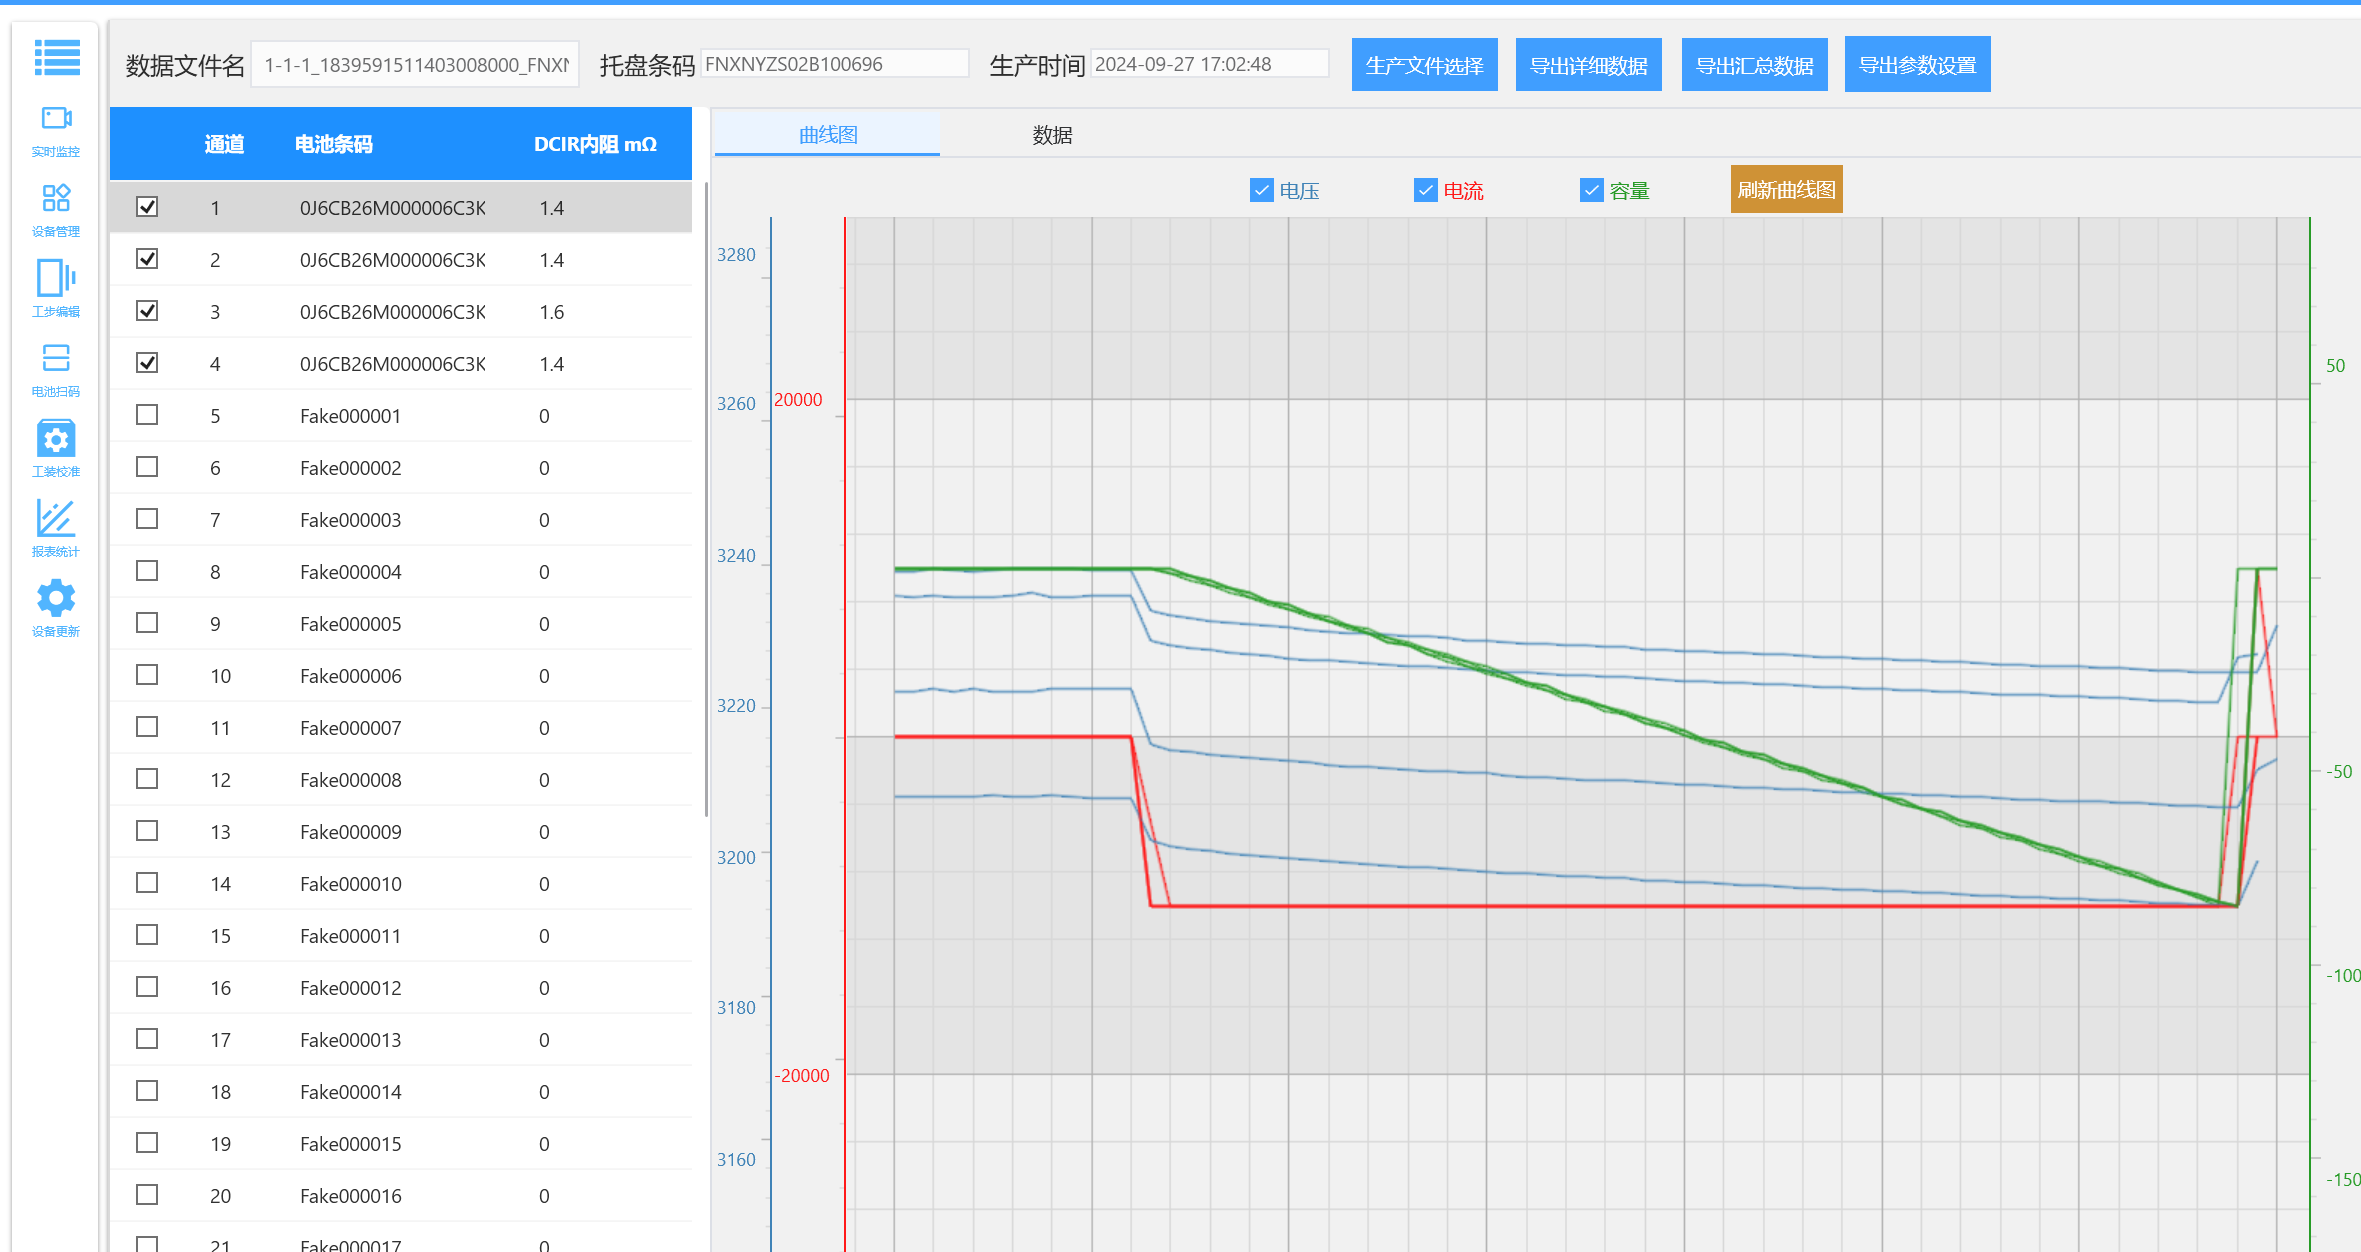
Task: Open 报表统计 report statistics icon
Action: [56, 518]
